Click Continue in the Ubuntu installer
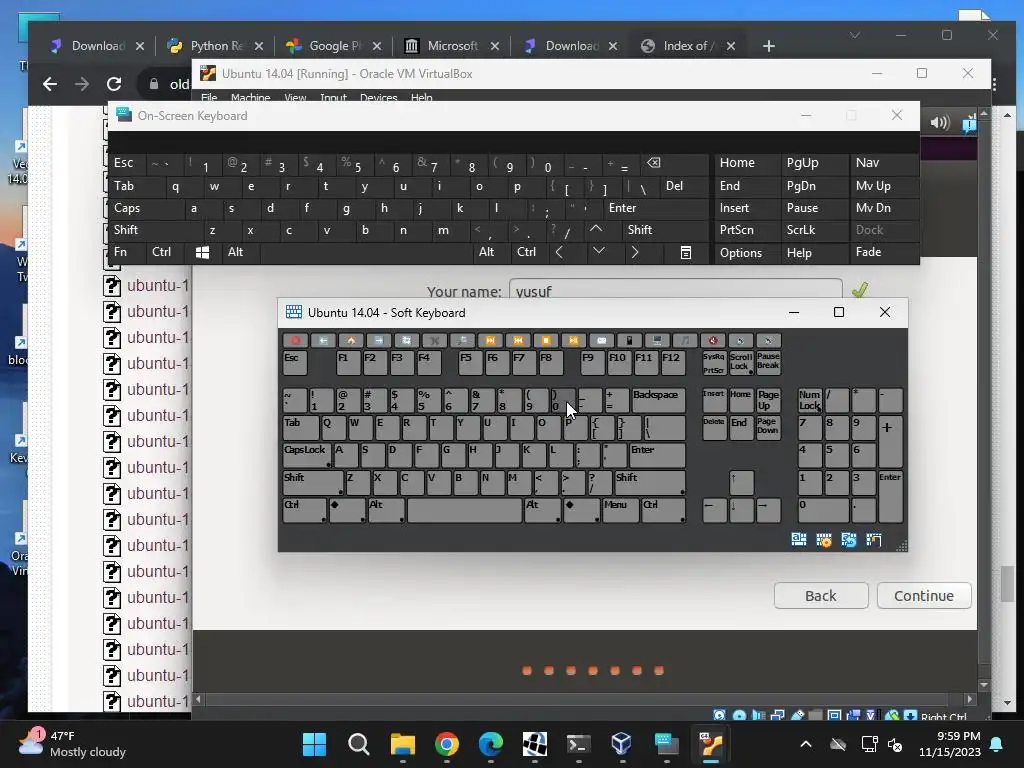The height and width of the screenshot is (768, 1024). (924, 596)
